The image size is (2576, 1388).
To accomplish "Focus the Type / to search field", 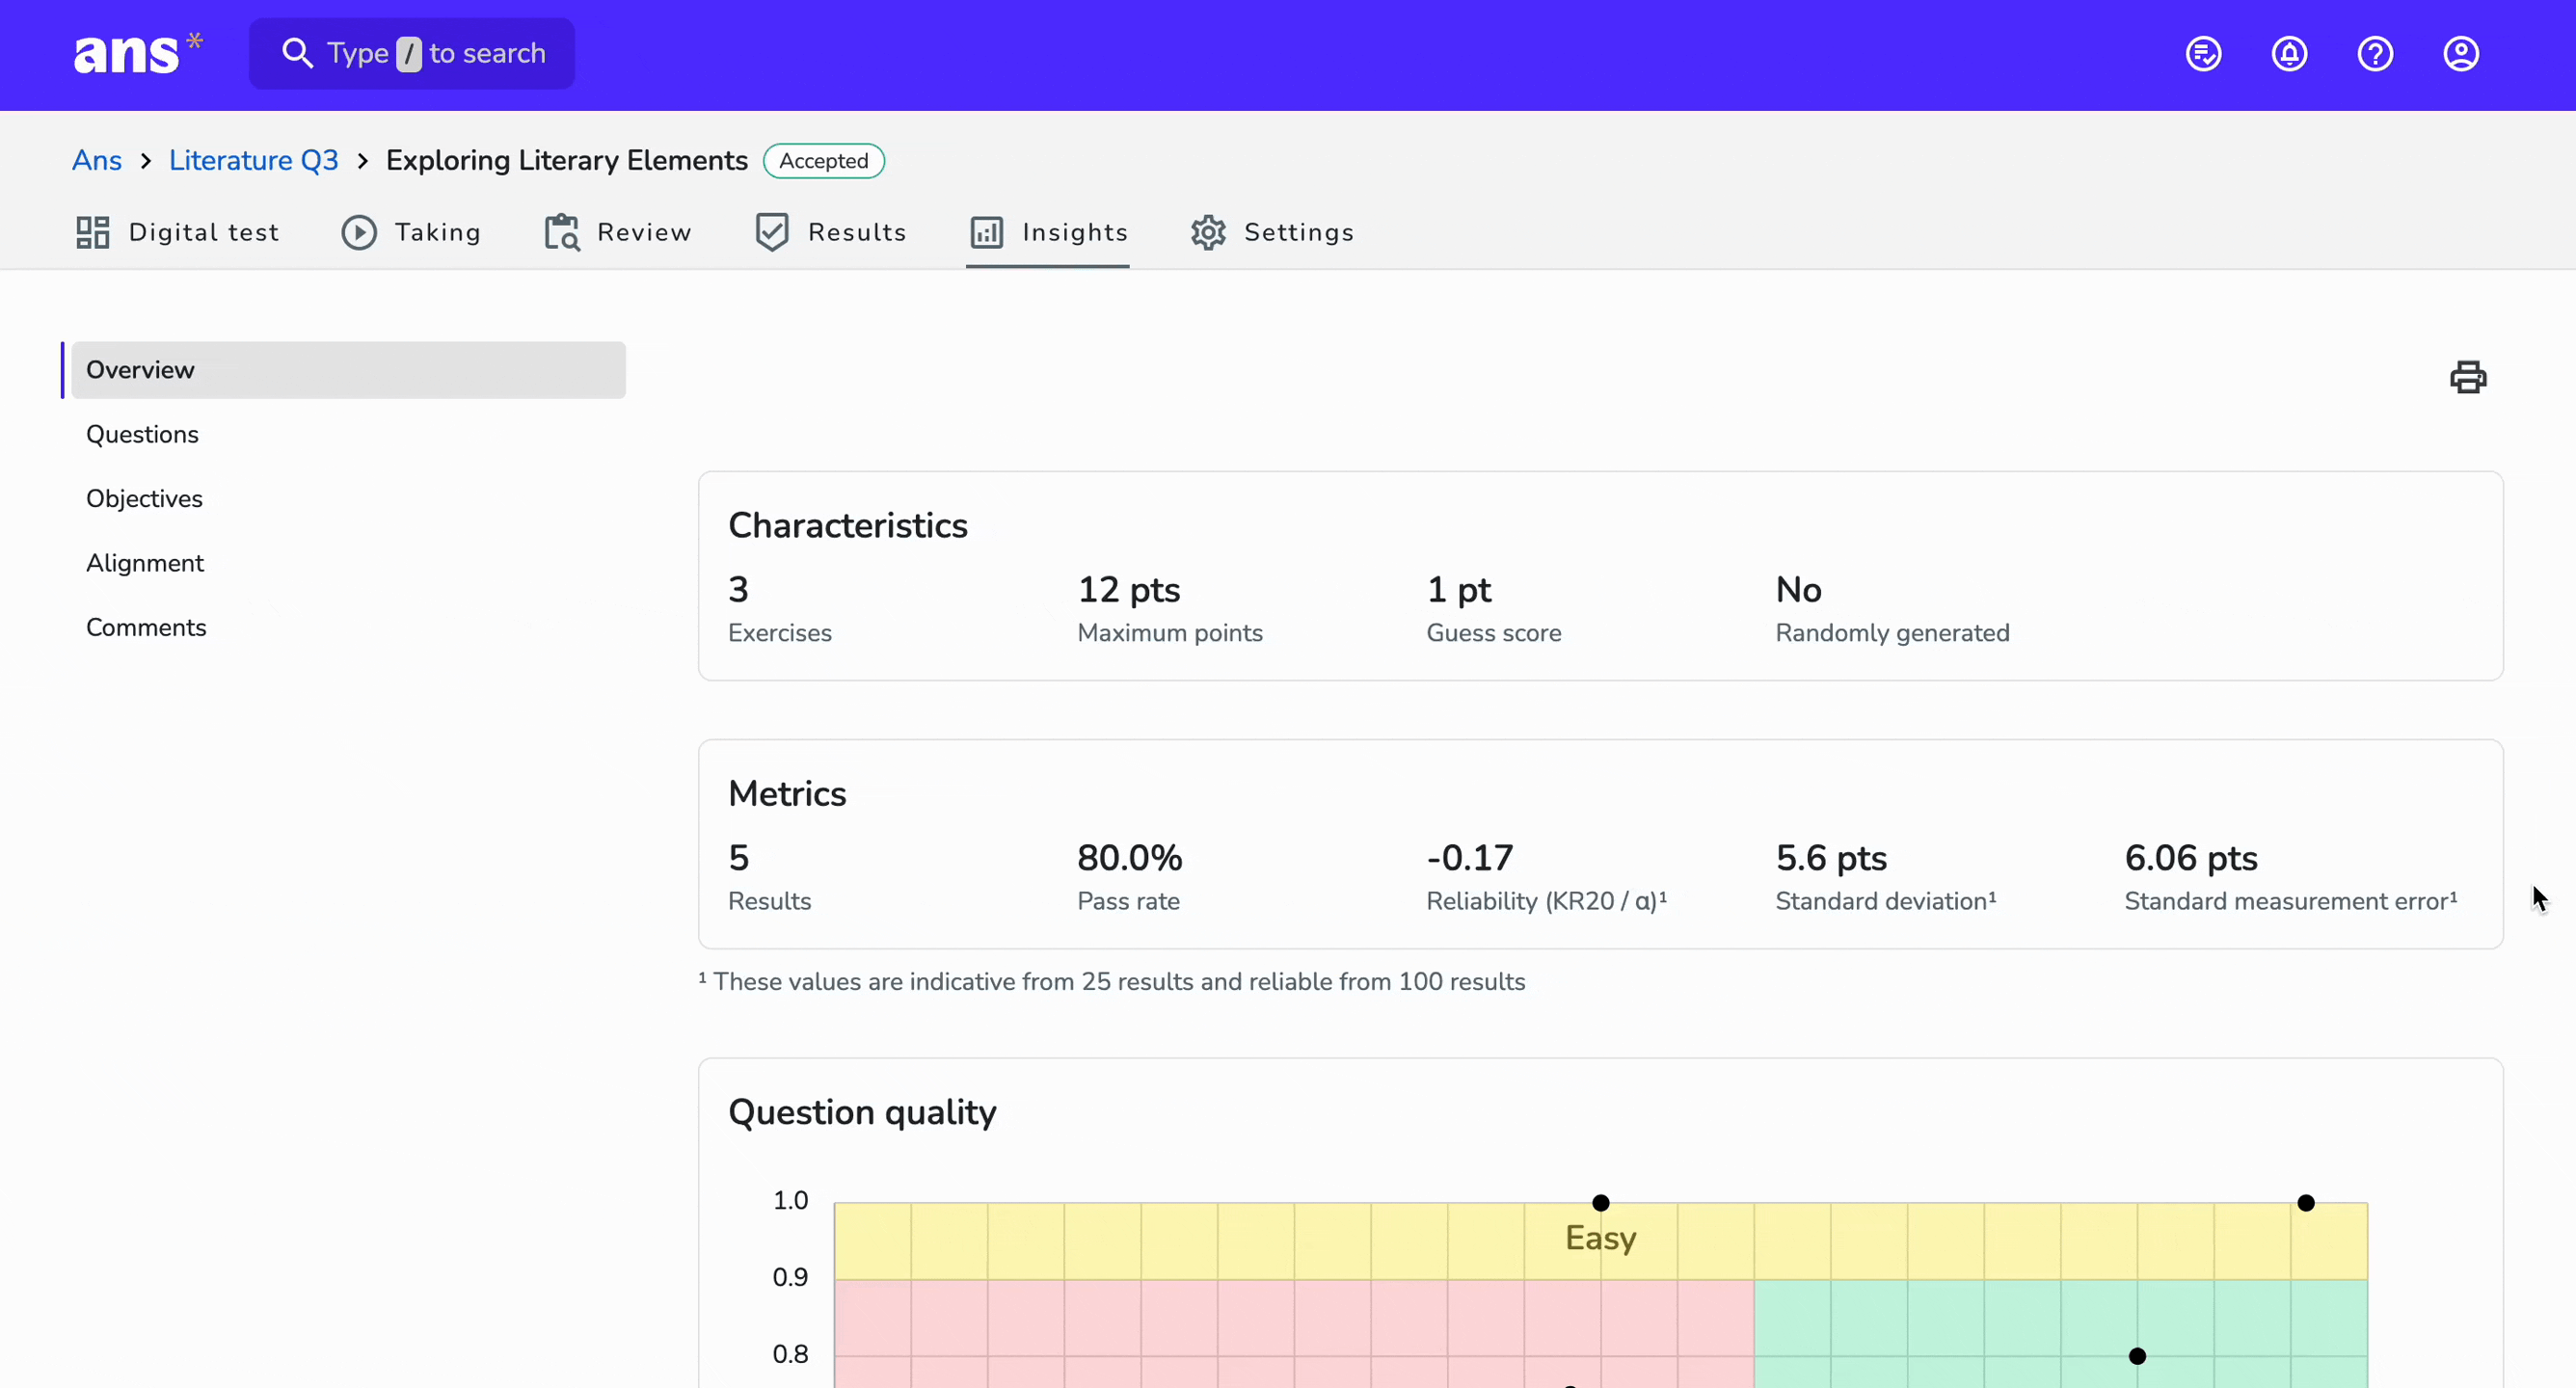I will click(x=412, y=53).
